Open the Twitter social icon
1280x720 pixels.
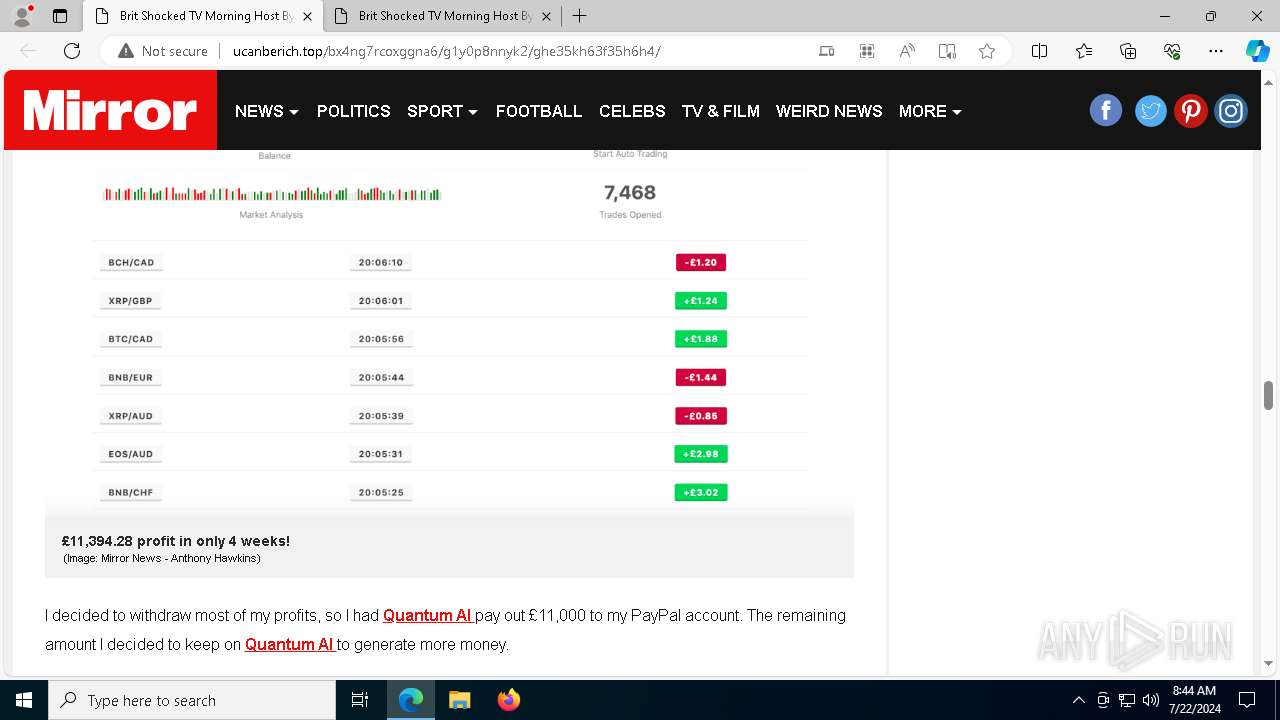(x=1150, y=110)
